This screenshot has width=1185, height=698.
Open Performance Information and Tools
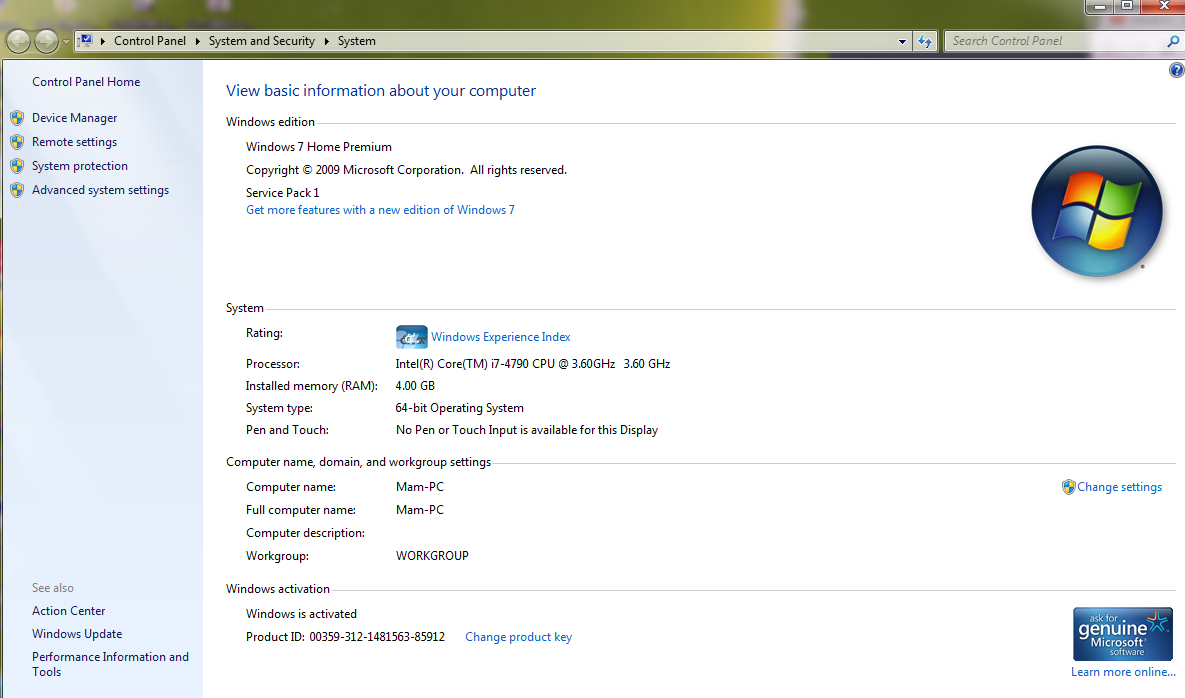pyautogui.click(x=110, y=664)
